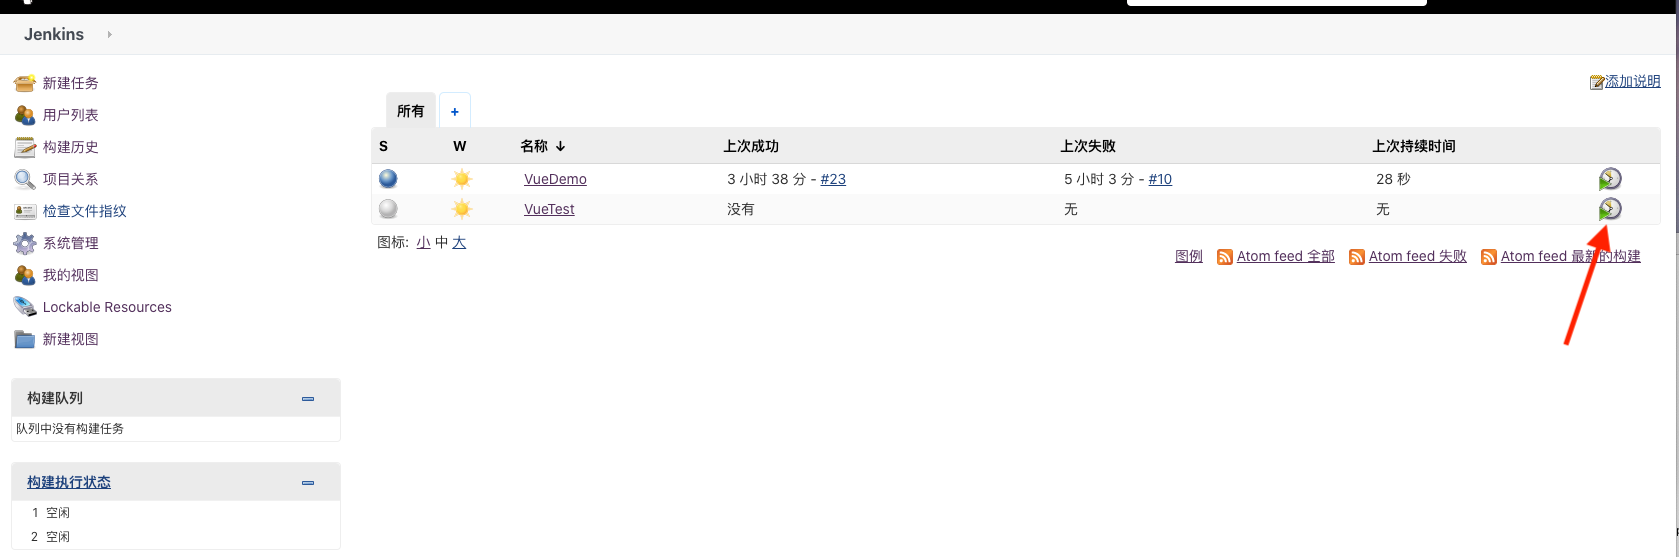Click the 构建历史 notepad icon
Image resolution: width=1679 pixels, height=557 pixels.
click(25, 147)
